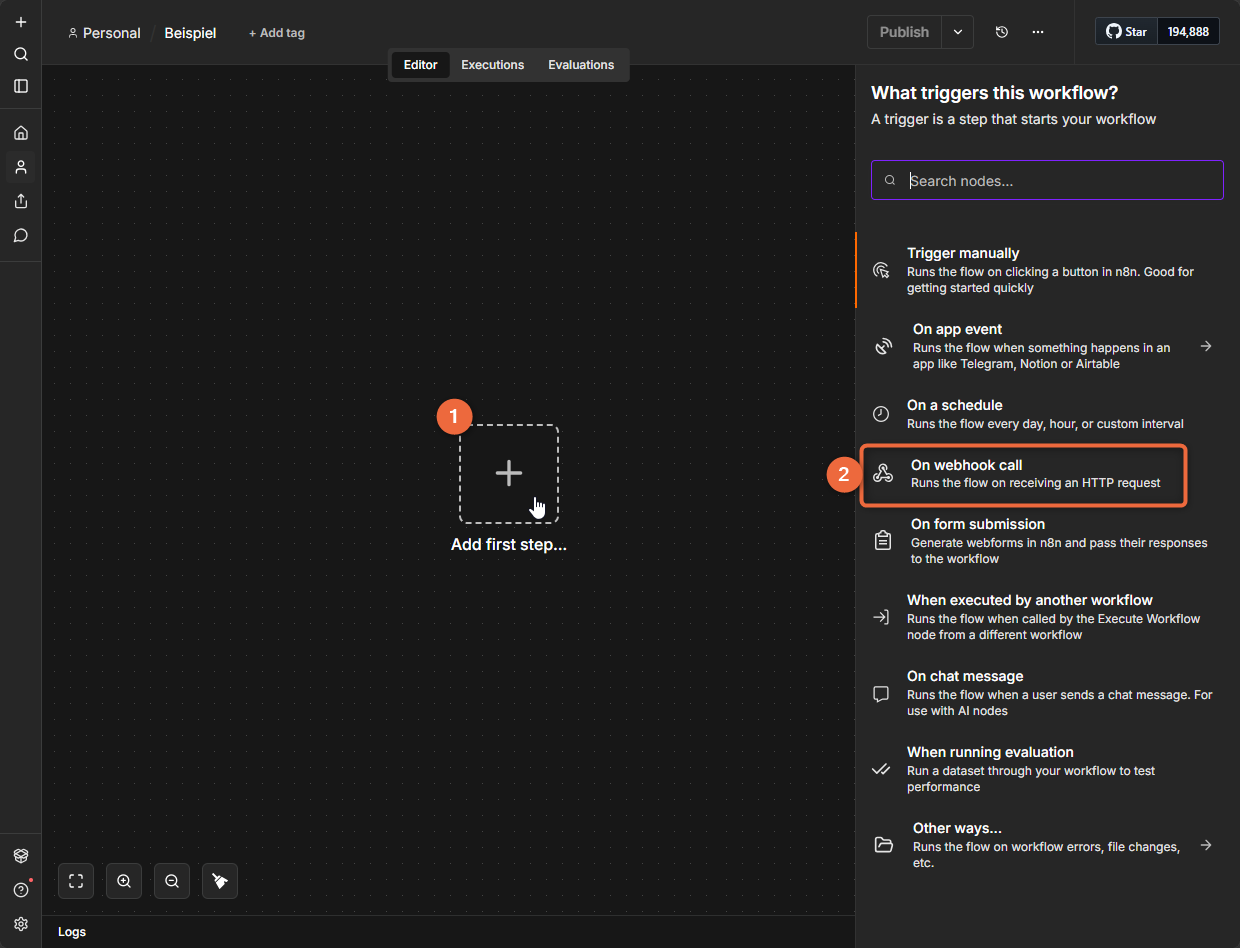Click the sidebar share/upload icon

tap(21, 201)
